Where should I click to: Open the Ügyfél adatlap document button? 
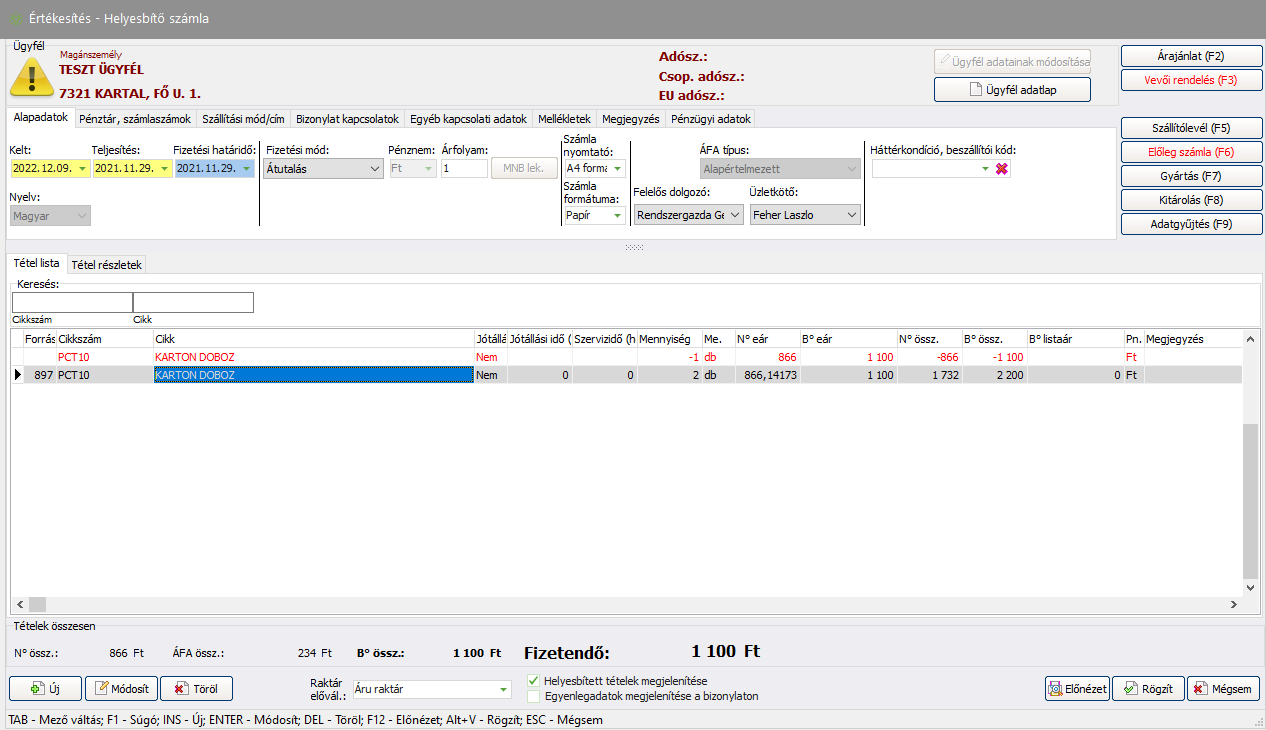(x=1012, y=90)
